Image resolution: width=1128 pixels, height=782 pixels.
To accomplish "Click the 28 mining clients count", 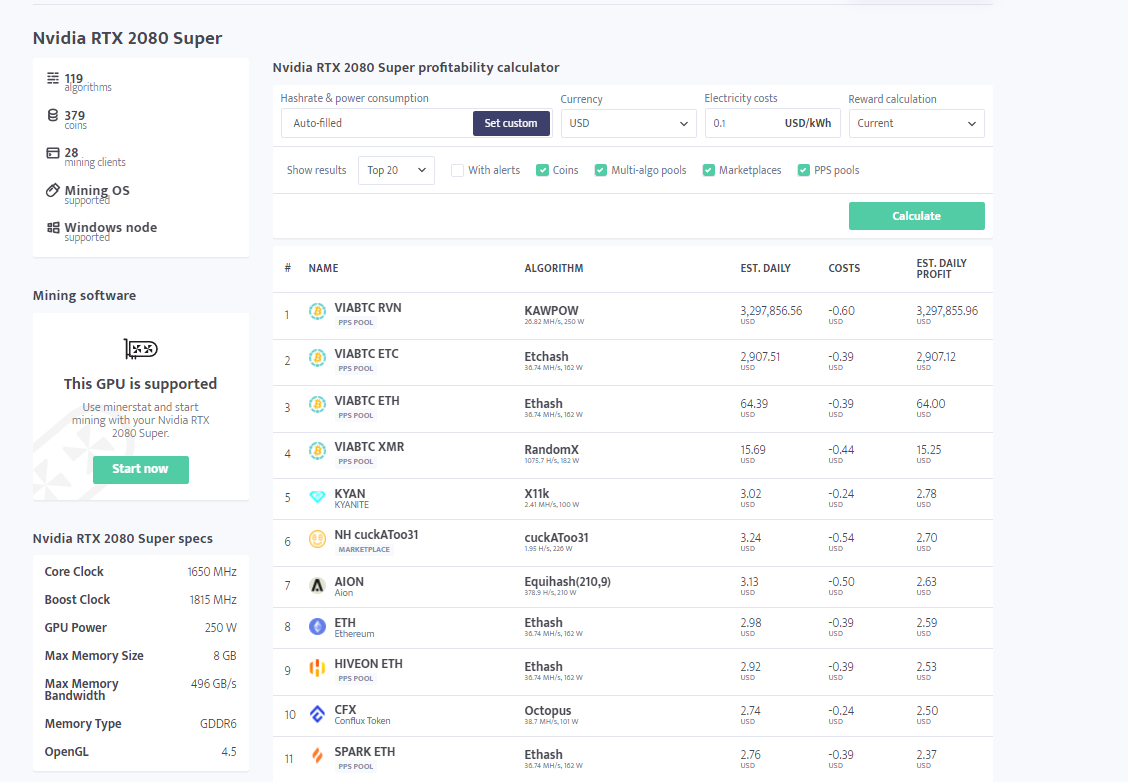I will [71, 153].
